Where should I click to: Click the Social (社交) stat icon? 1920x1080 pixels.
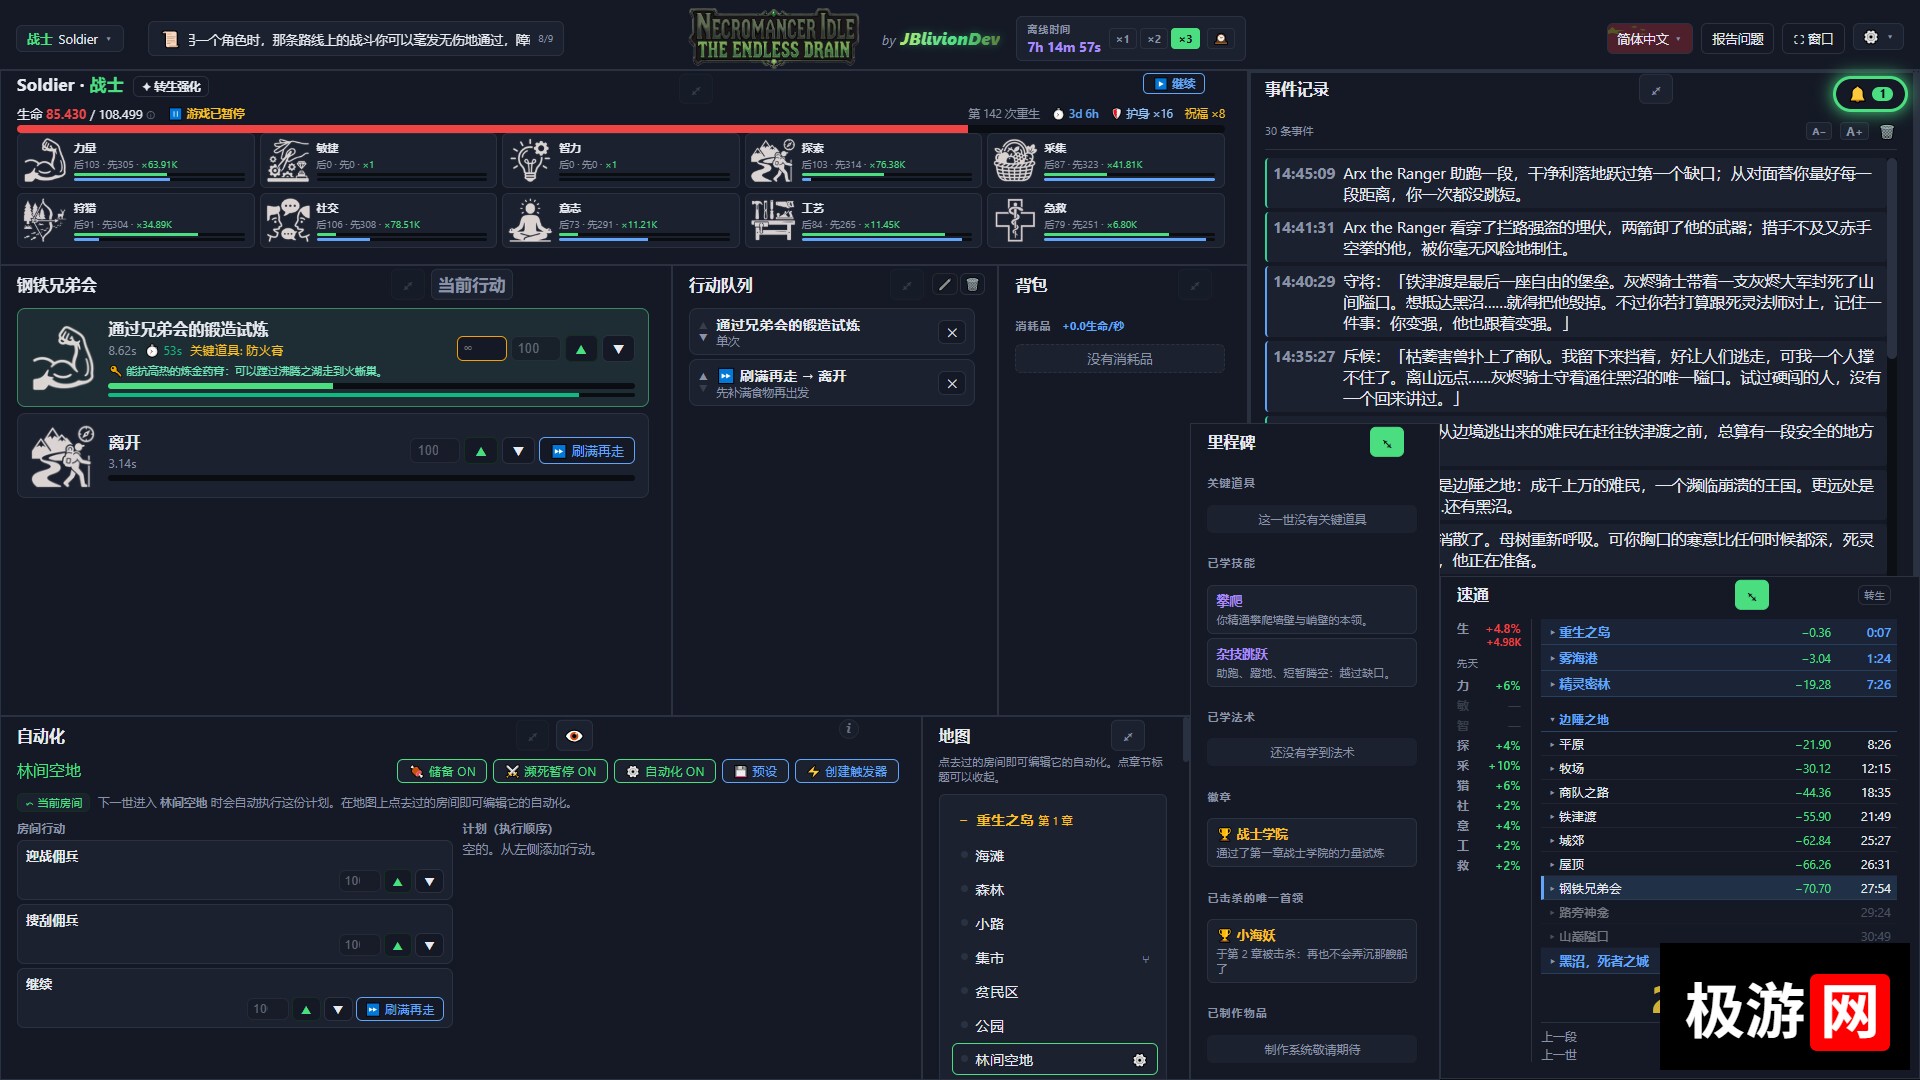[287, 220]
